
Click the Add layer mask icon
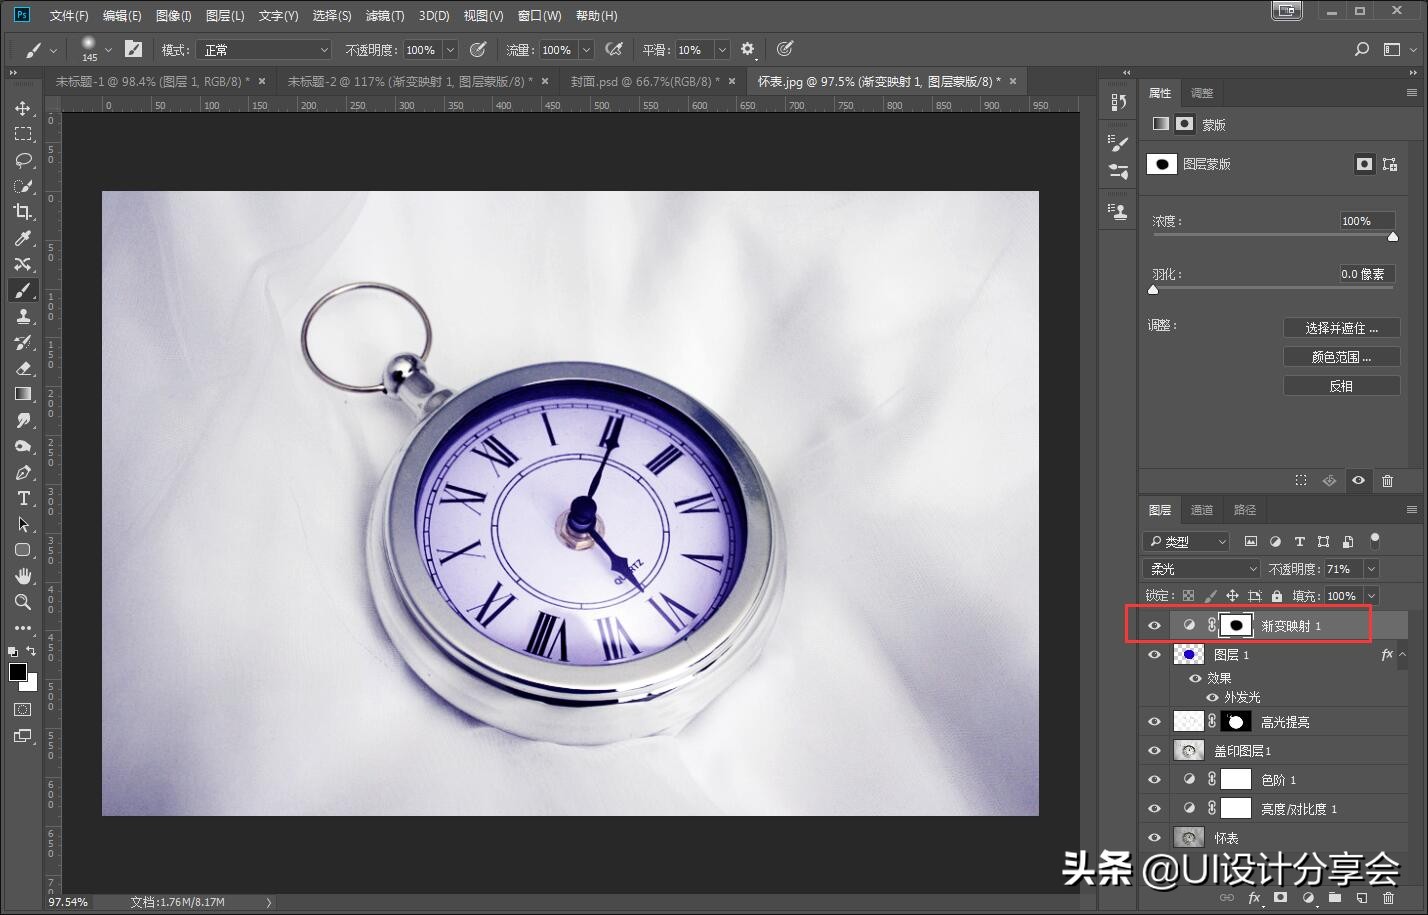pos(1280,898)
